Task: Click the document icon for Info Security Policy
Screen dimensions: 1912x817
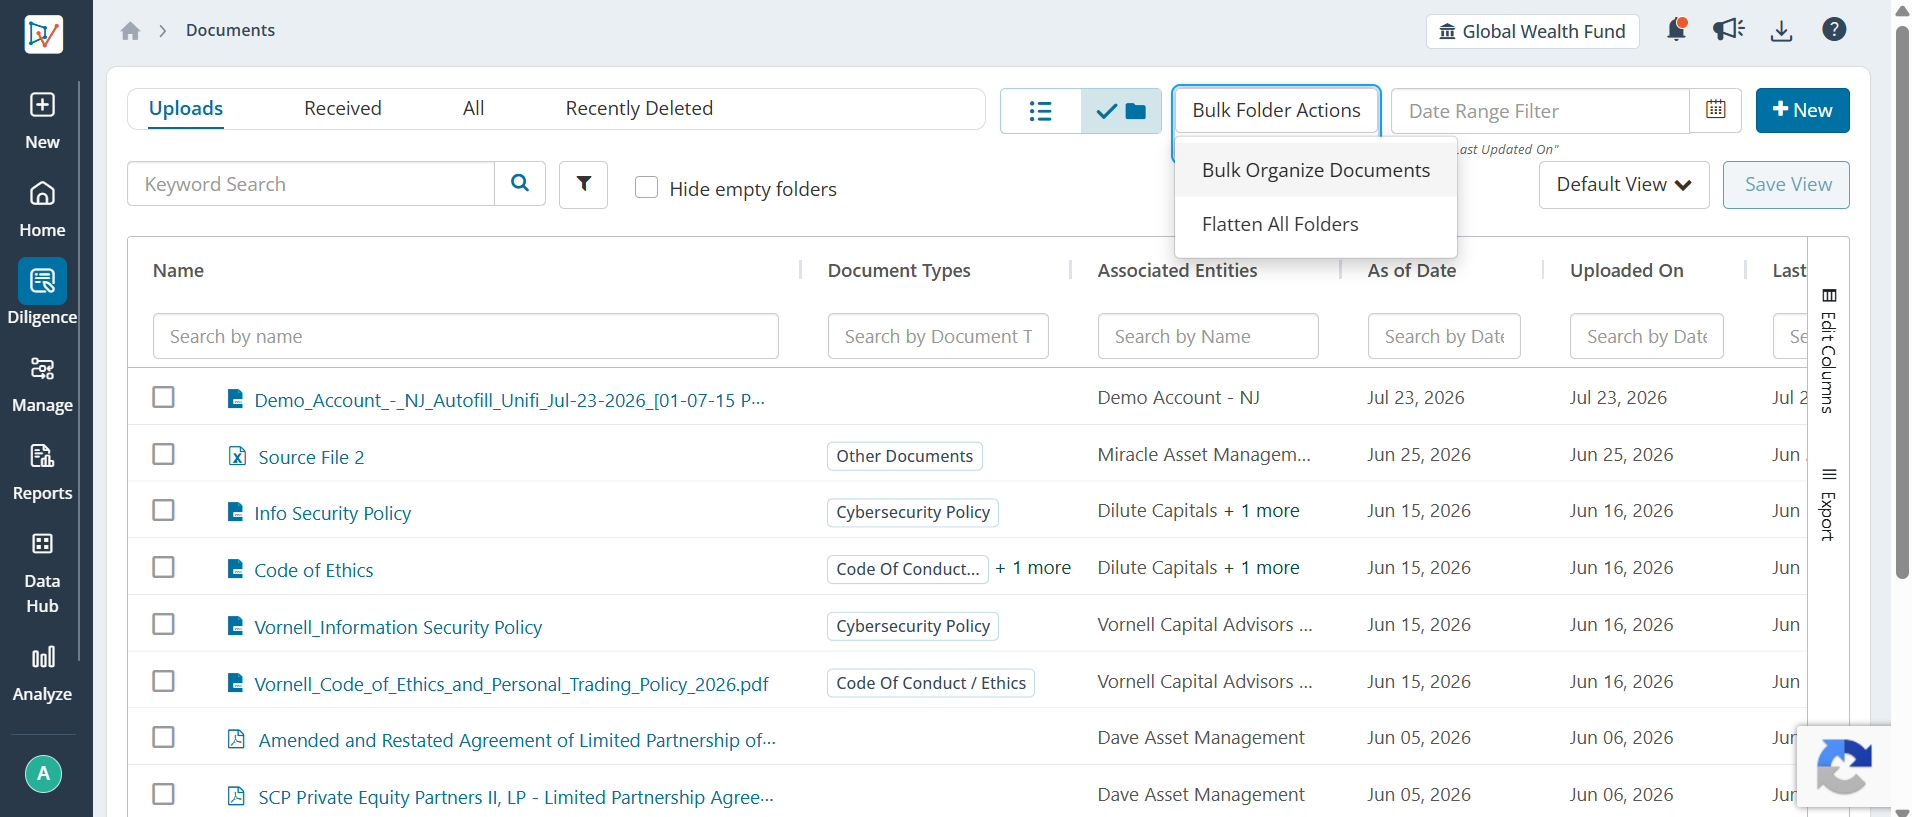Action: pyautogui.click(x=236, y=512)
